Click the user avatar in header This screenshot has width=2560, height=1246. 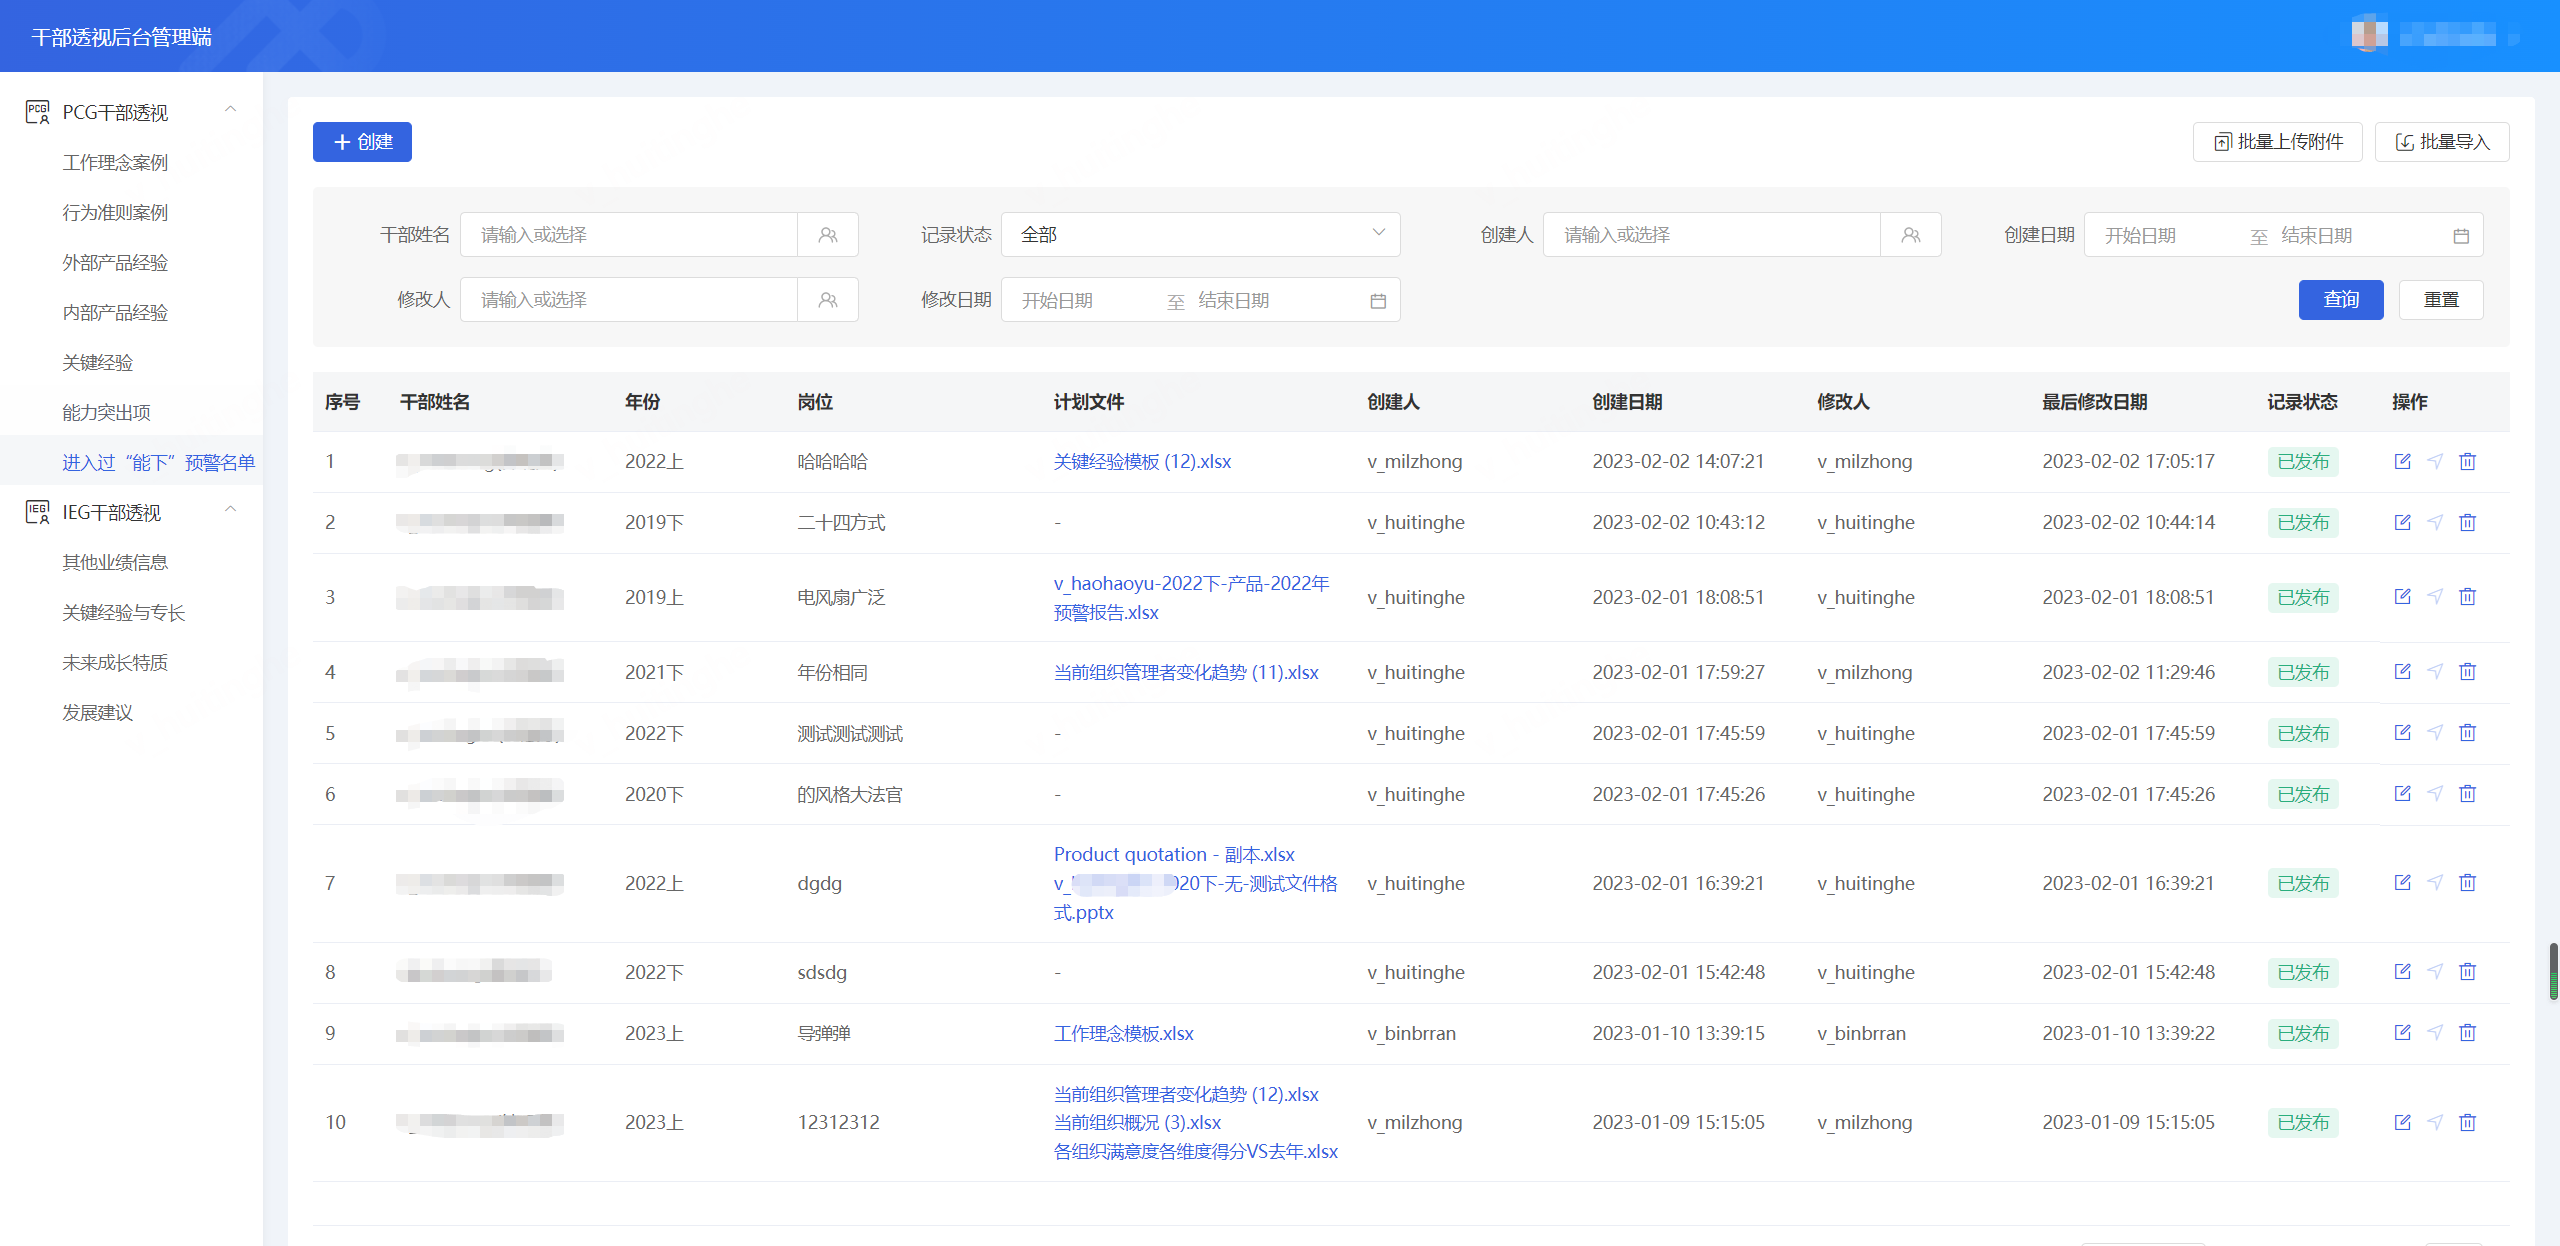point(2369,35)
